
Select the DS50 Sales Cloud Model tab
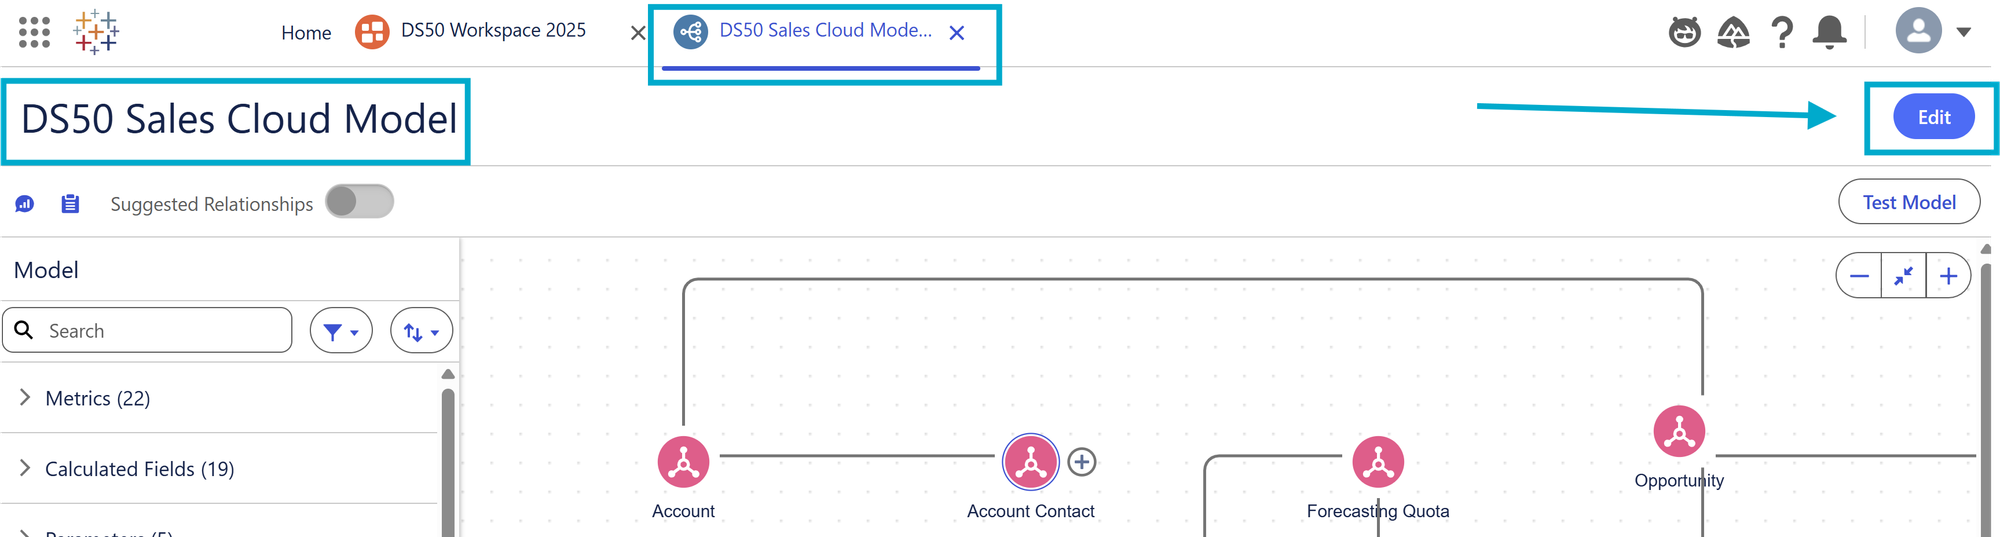tap(825, 31)
